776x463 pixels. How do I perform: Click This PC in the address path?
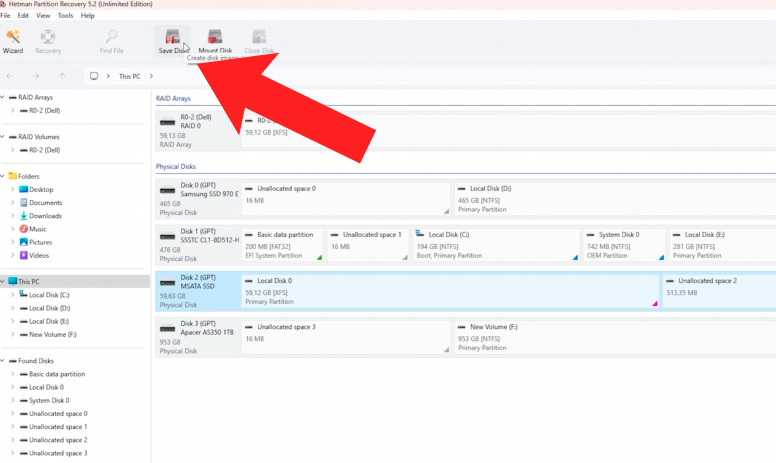coord(129,76)
